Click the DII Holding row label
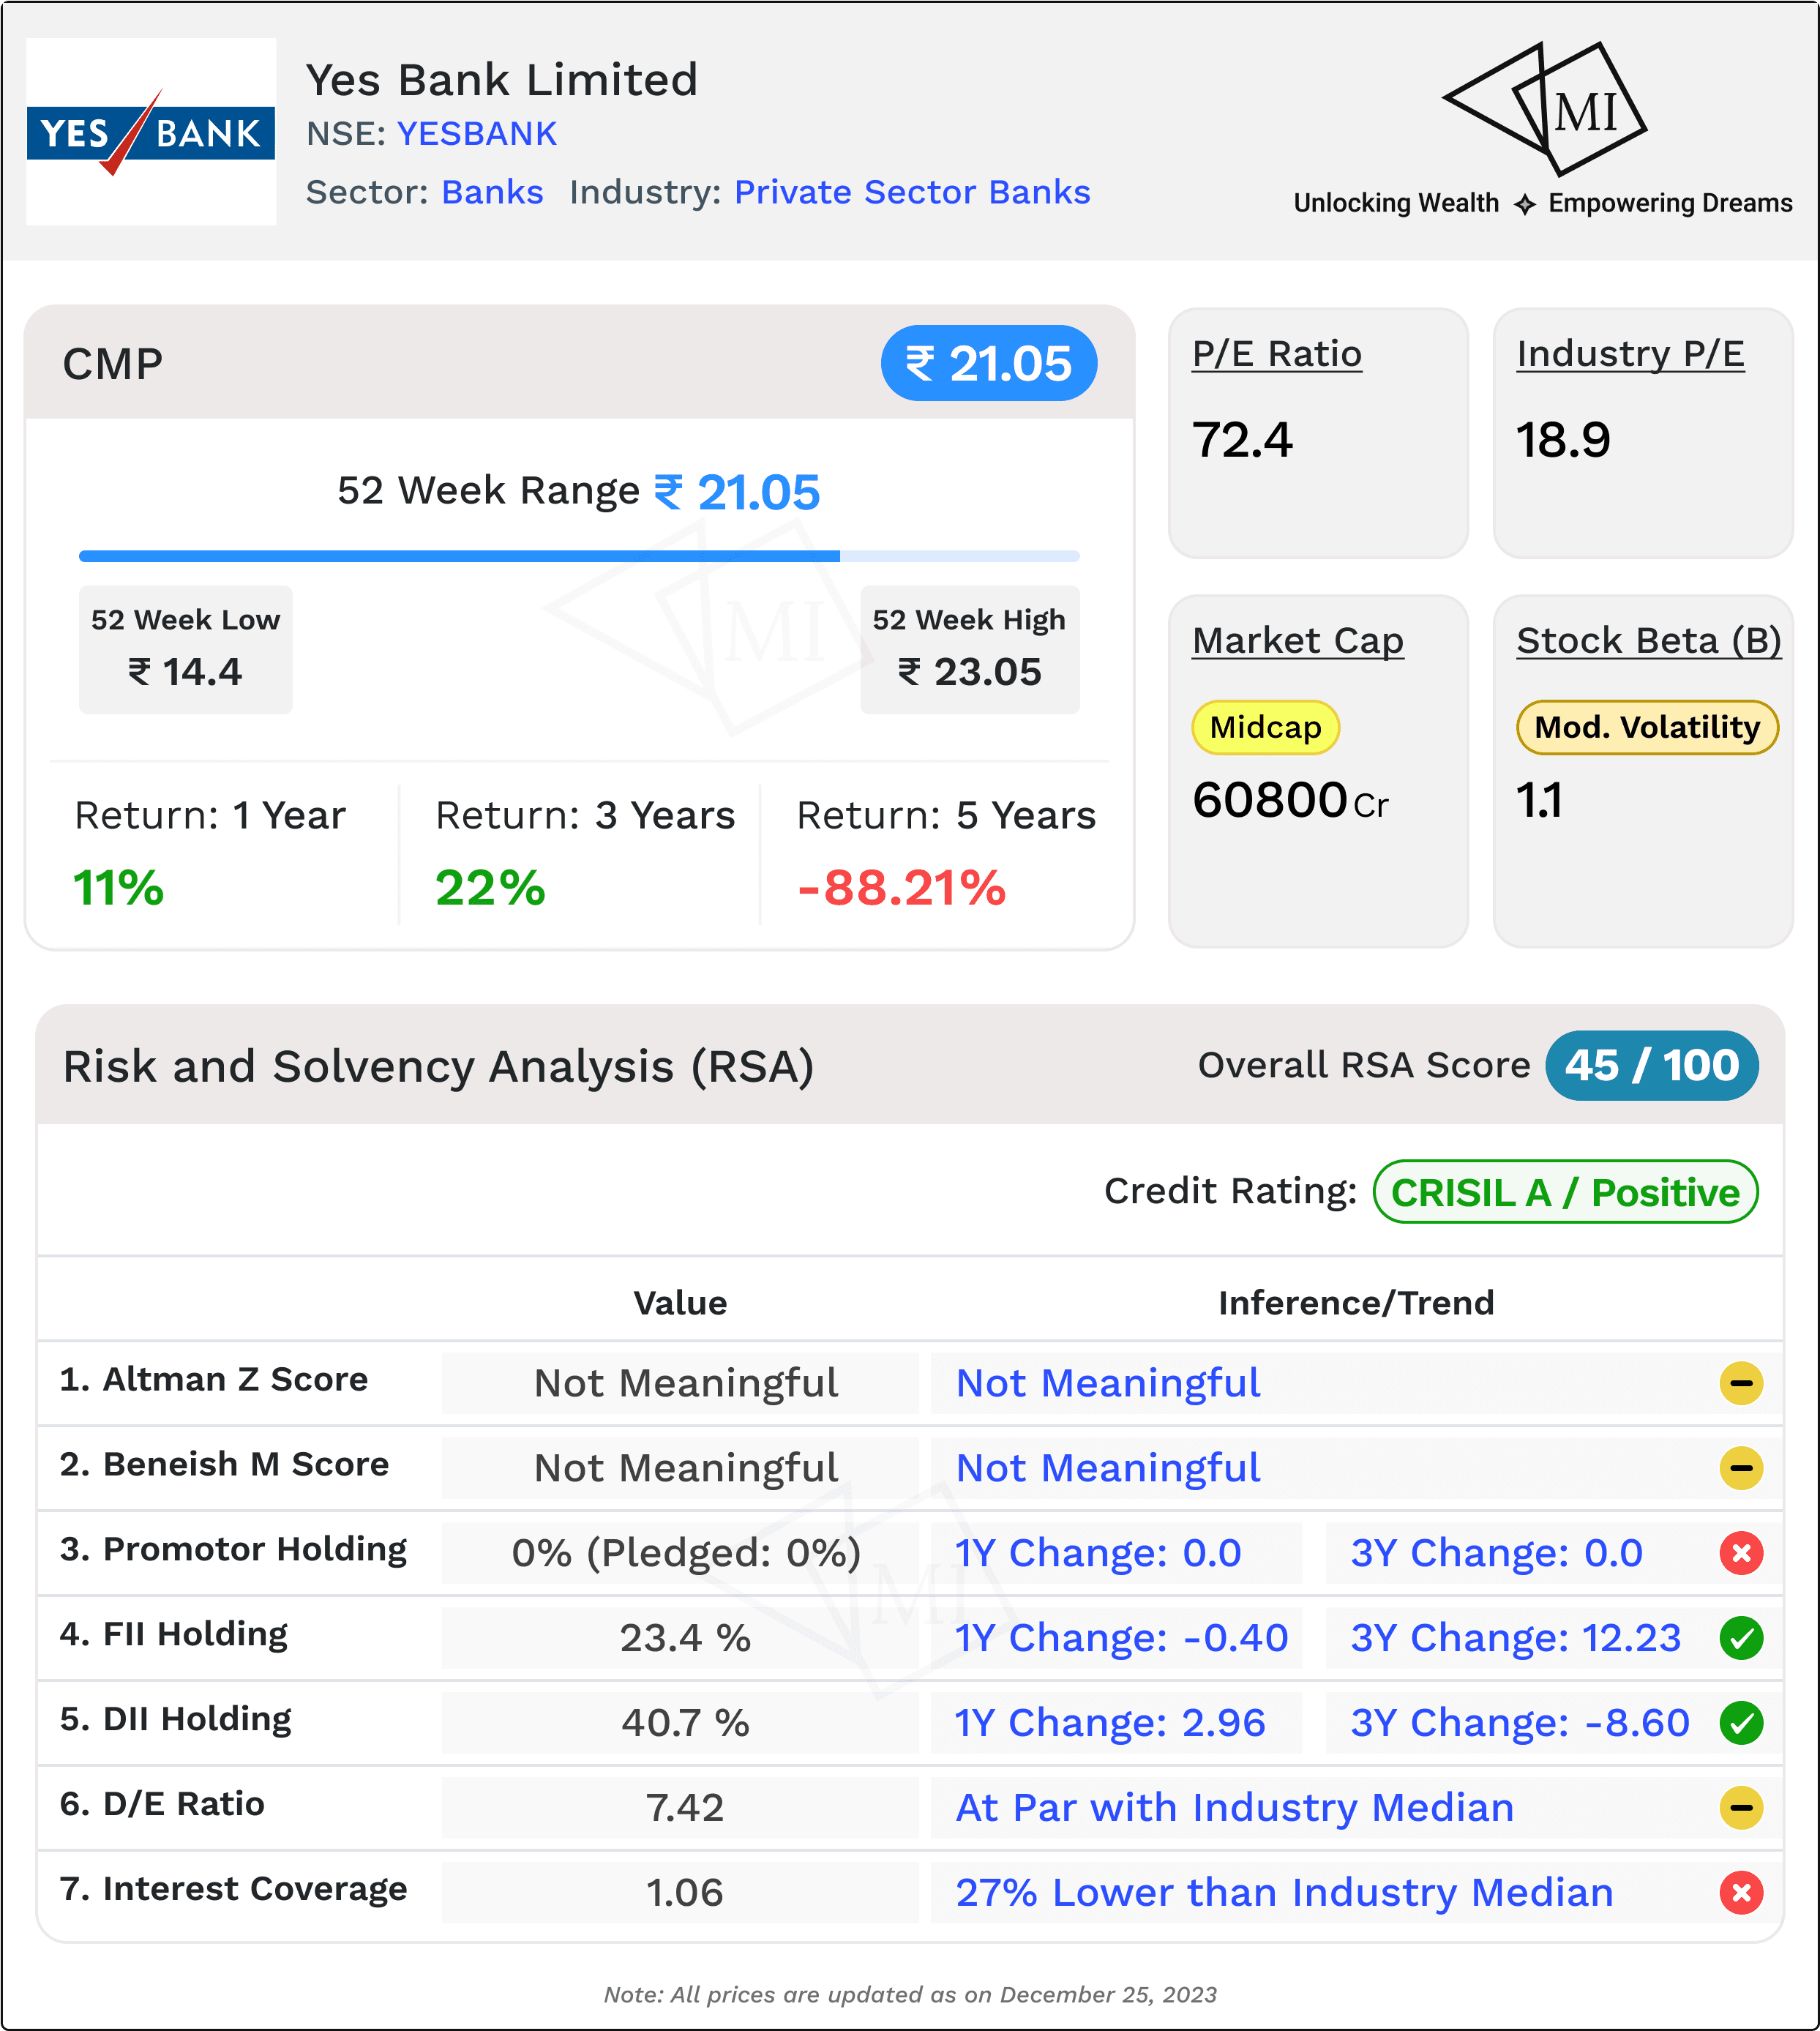 click(176, 1719)
